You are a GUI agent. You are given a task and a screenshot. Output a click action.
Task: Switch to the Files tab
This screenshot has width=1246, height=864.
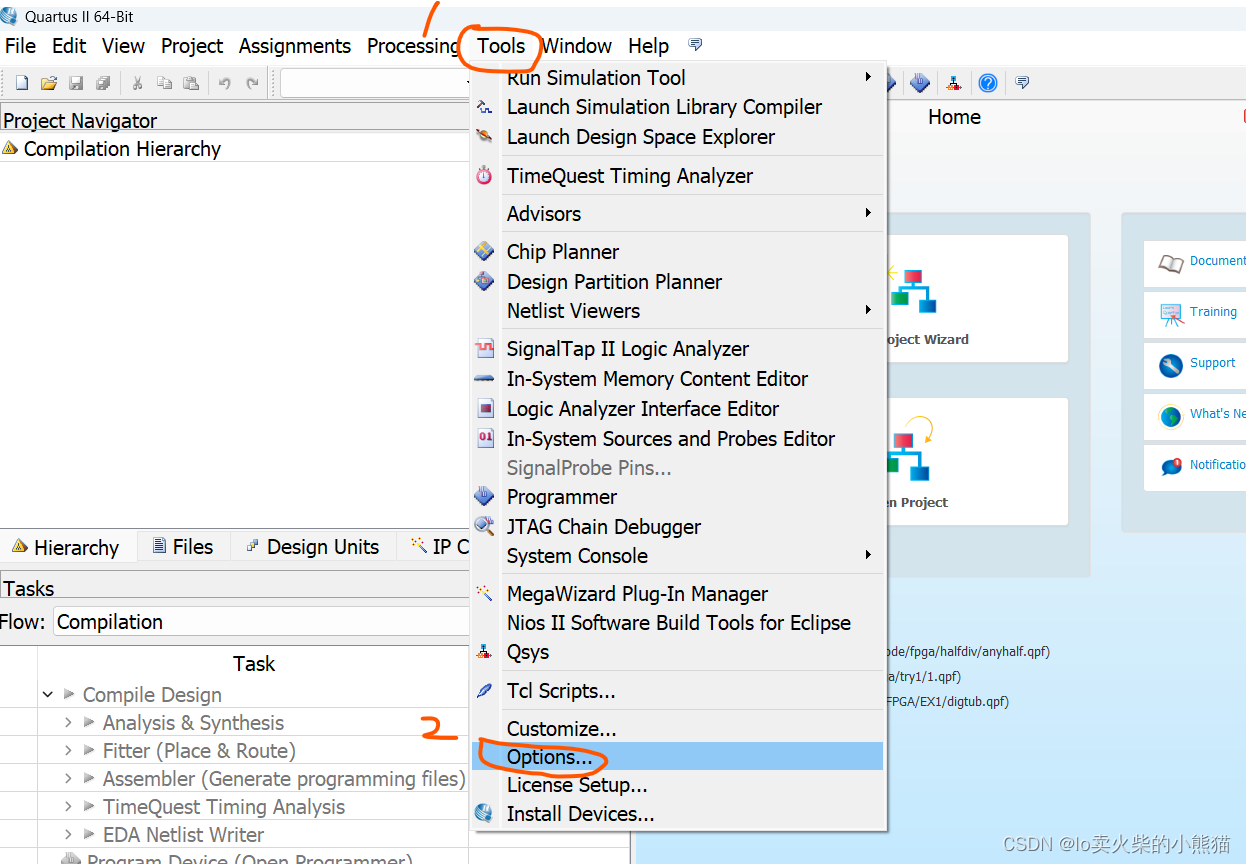[183, 547]
